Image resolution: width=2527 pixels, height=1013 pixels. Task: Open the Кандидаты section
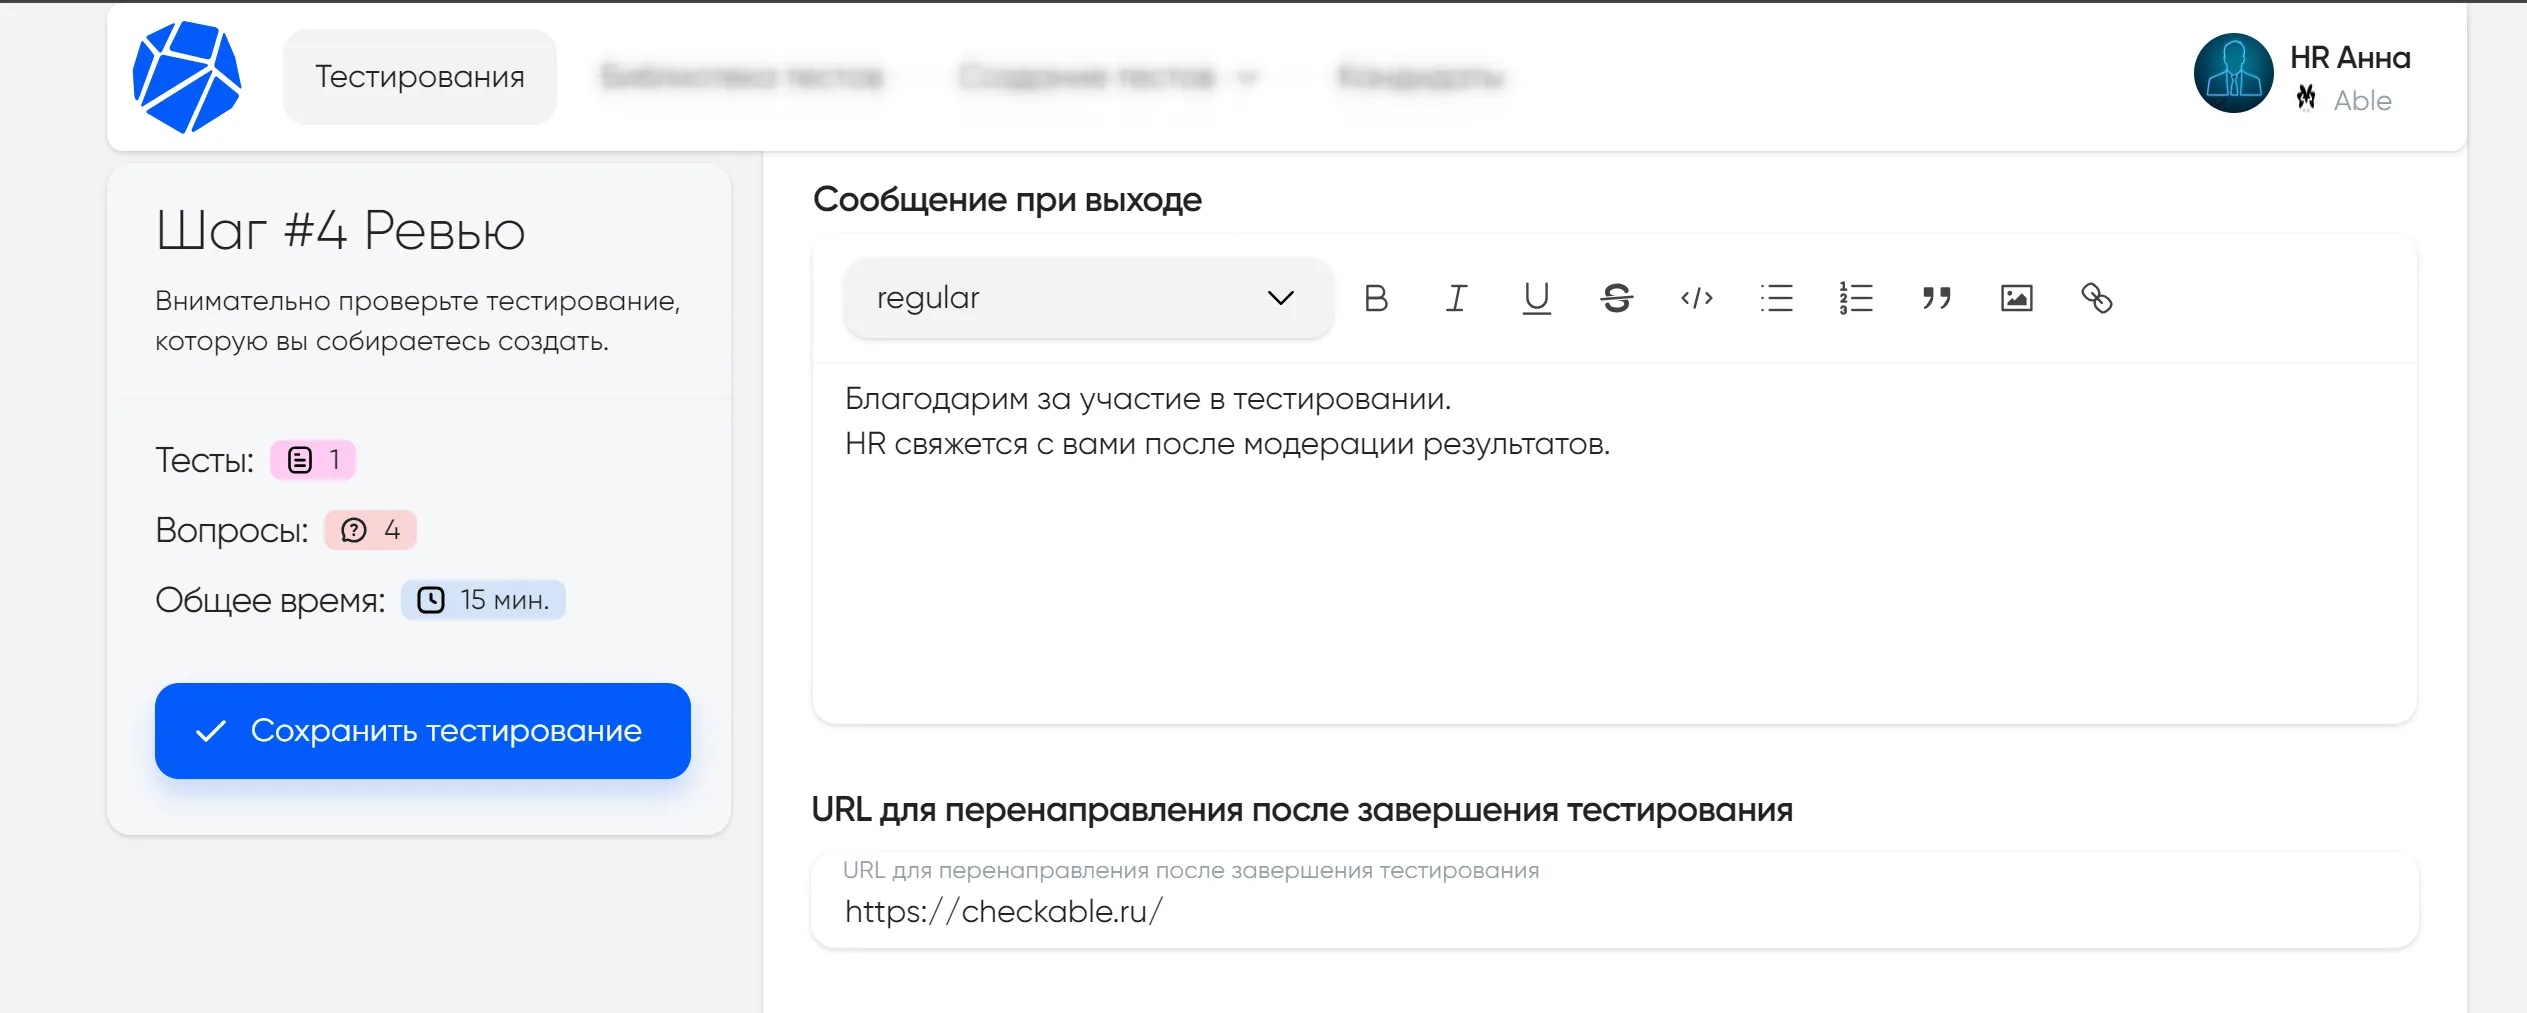click(1417, 77)
